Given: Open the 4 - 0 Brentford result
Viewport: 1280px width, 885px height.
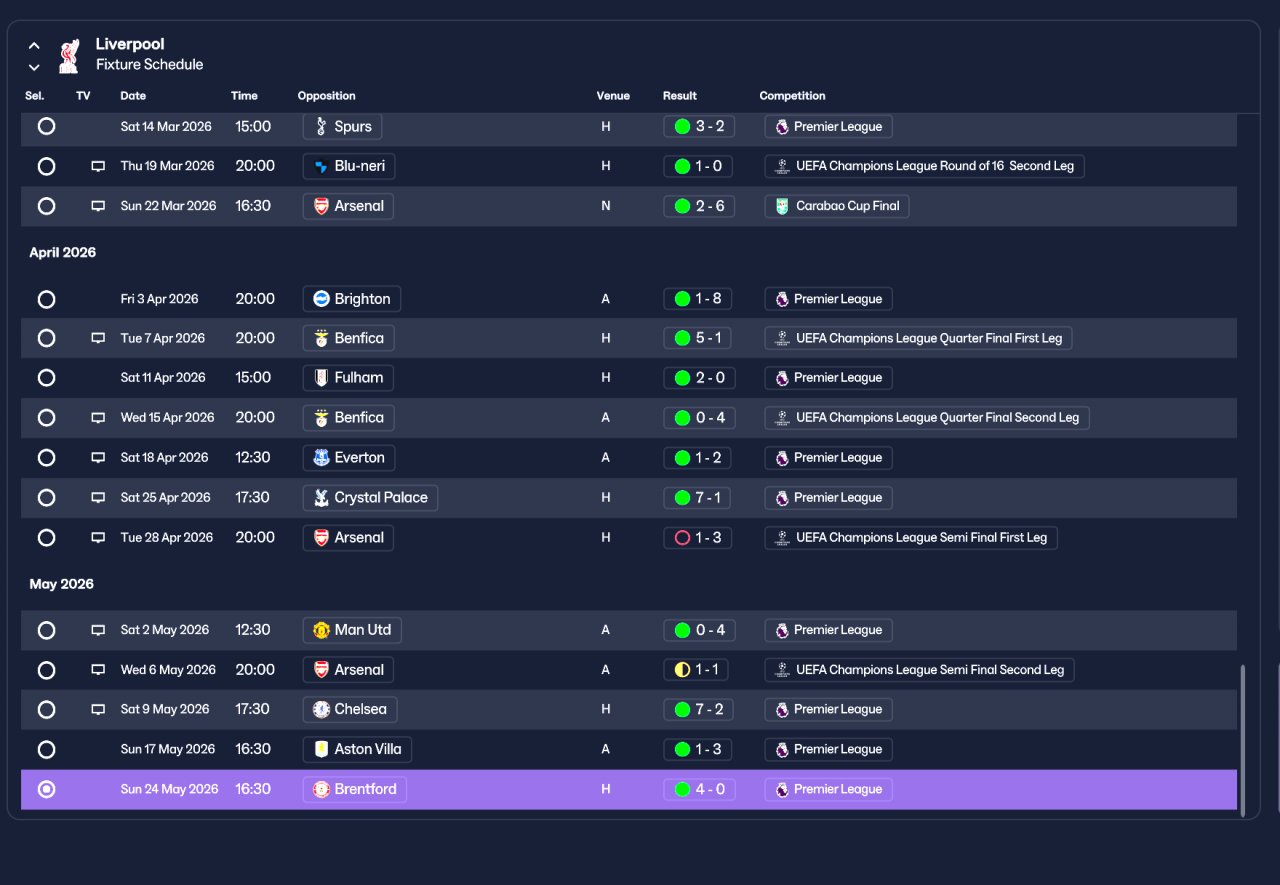Looking at the screenshot, I should point(699,789).
